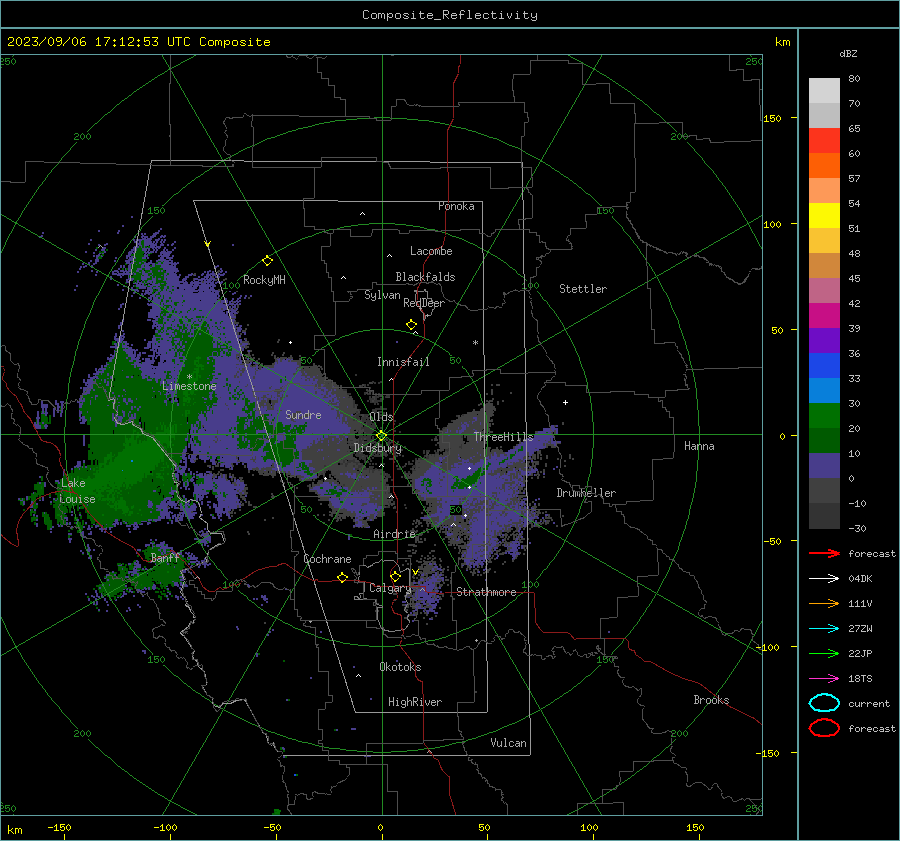
Task: Click the Composite_Reflectivity title
Action: 449,15
